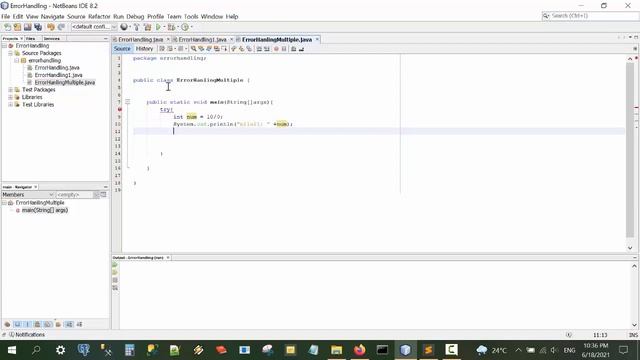Switch to ErrorHandling1.java editor tab
Screen dimensions: 640x360
[202, 40]
